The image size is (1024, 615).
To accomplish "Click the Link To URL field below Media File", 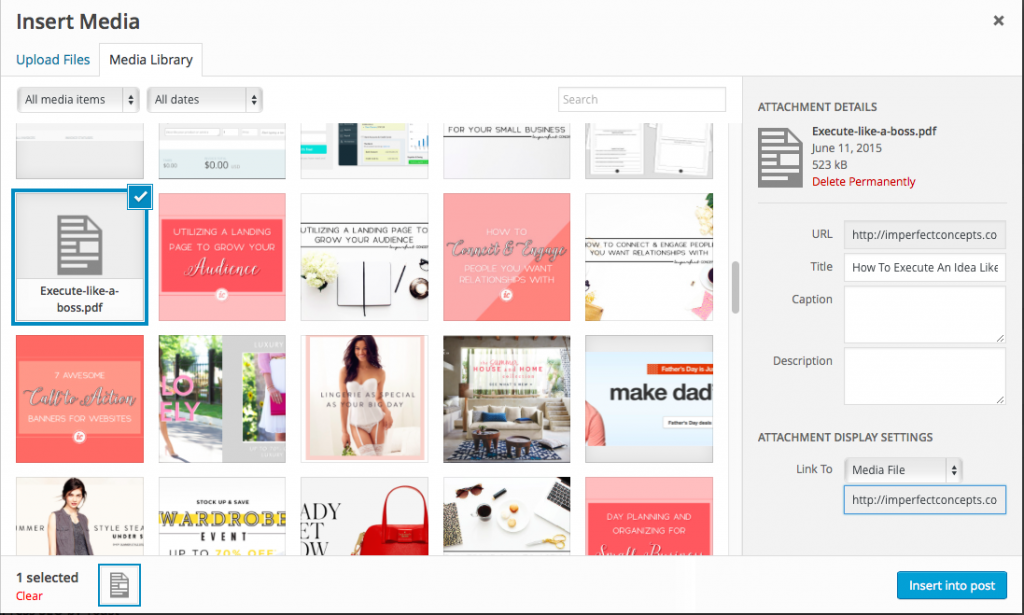I will point(924,499).
